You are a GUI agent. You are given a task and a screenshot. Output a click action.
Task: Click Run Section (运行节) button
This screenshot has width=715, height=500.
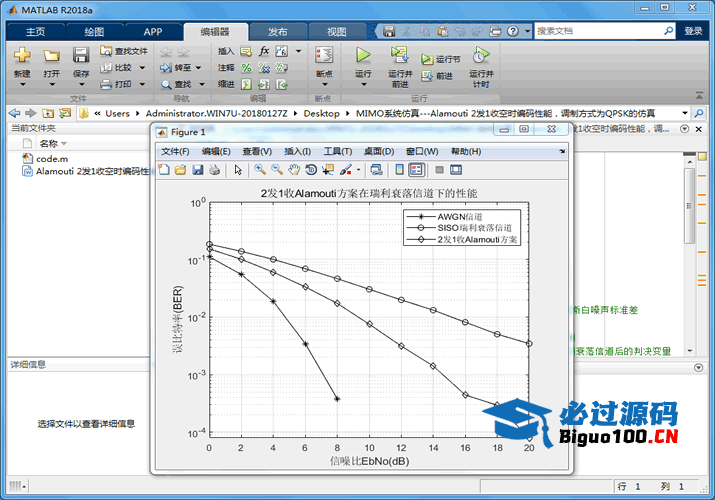coord(440,59)
